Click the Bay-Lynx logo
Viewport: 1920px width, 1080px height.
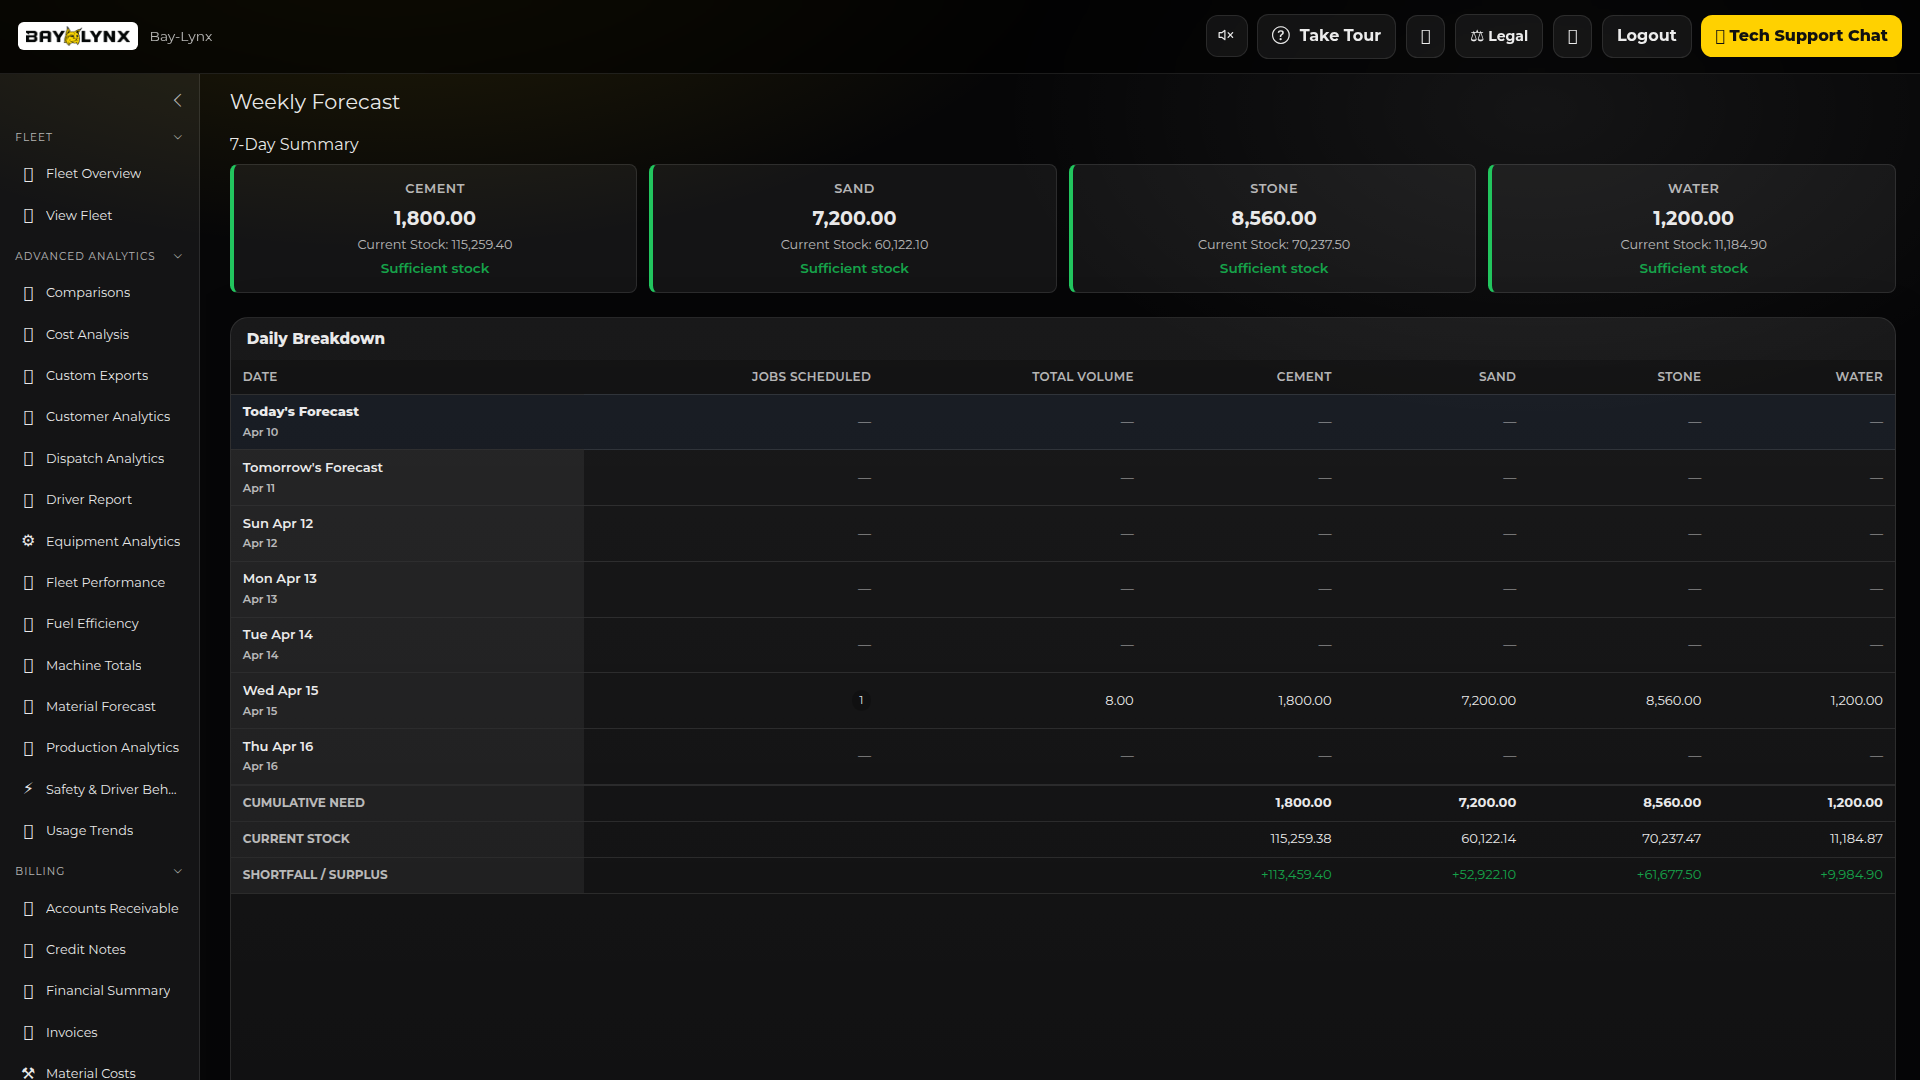point(78,36)
